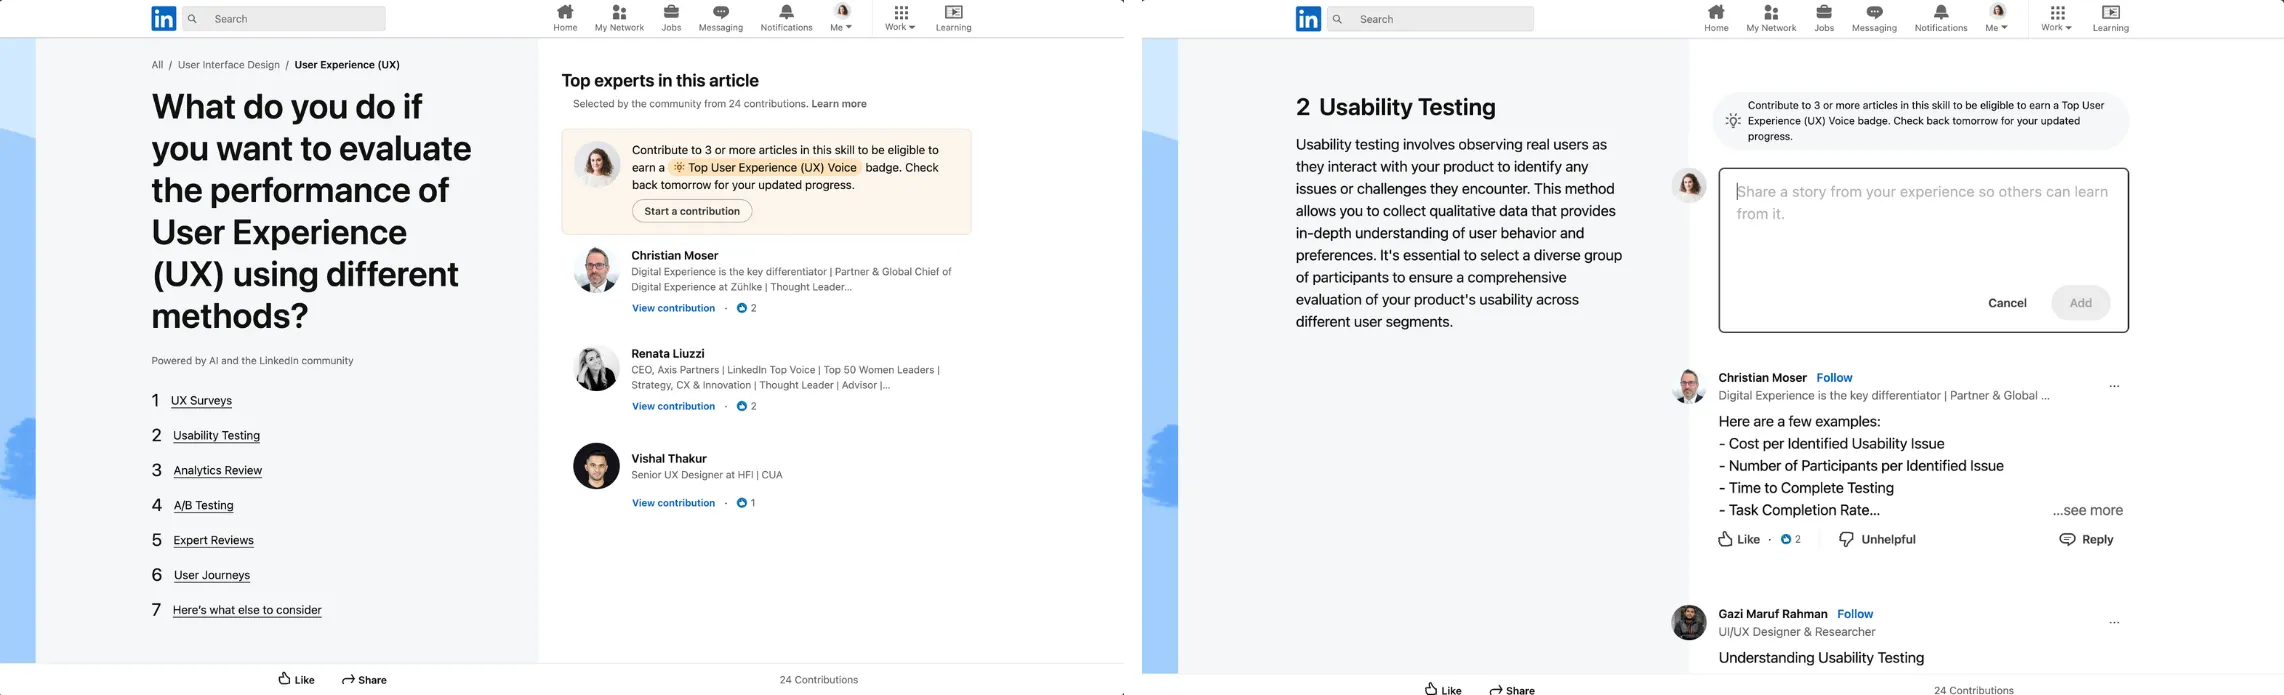Jump to Here's what else to consider

pos(247,611)
